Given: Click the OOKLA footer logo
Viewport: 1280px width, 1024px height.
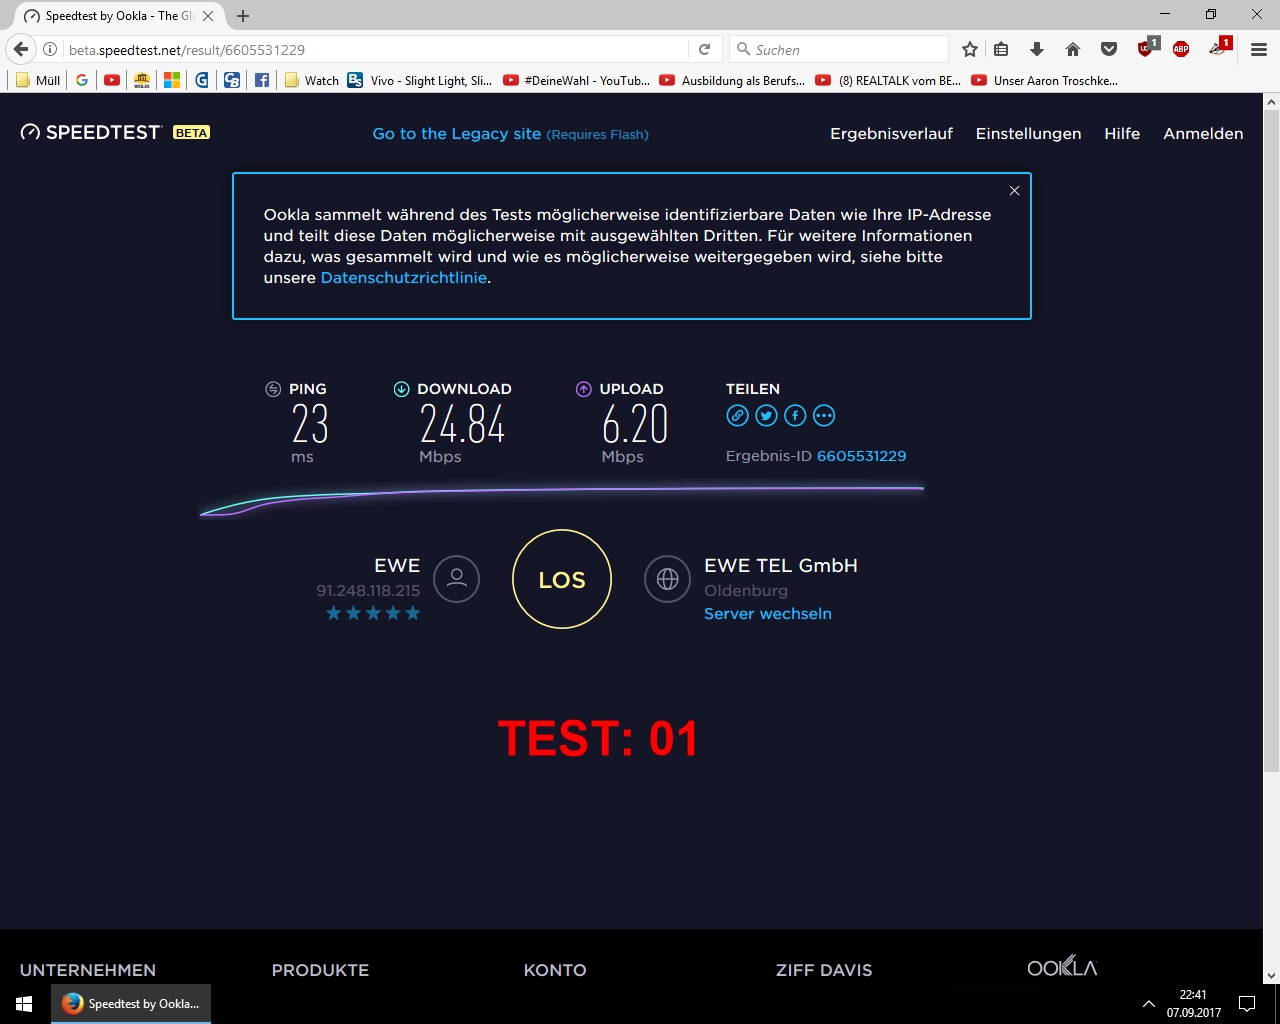Looking at the screenshot, I should [x=1062, y=966].
